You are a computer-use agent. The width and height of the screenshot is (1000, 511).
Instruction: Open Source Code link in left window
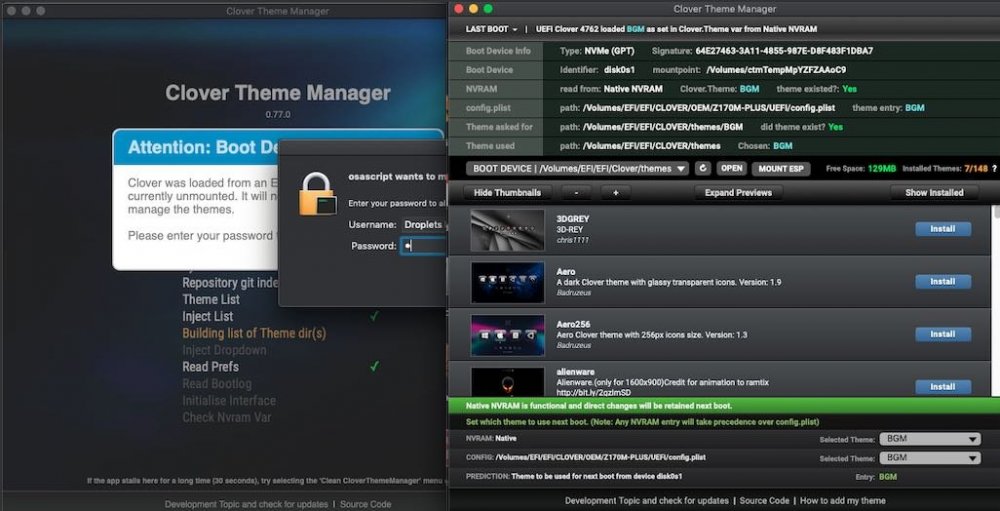pos(365,504)
